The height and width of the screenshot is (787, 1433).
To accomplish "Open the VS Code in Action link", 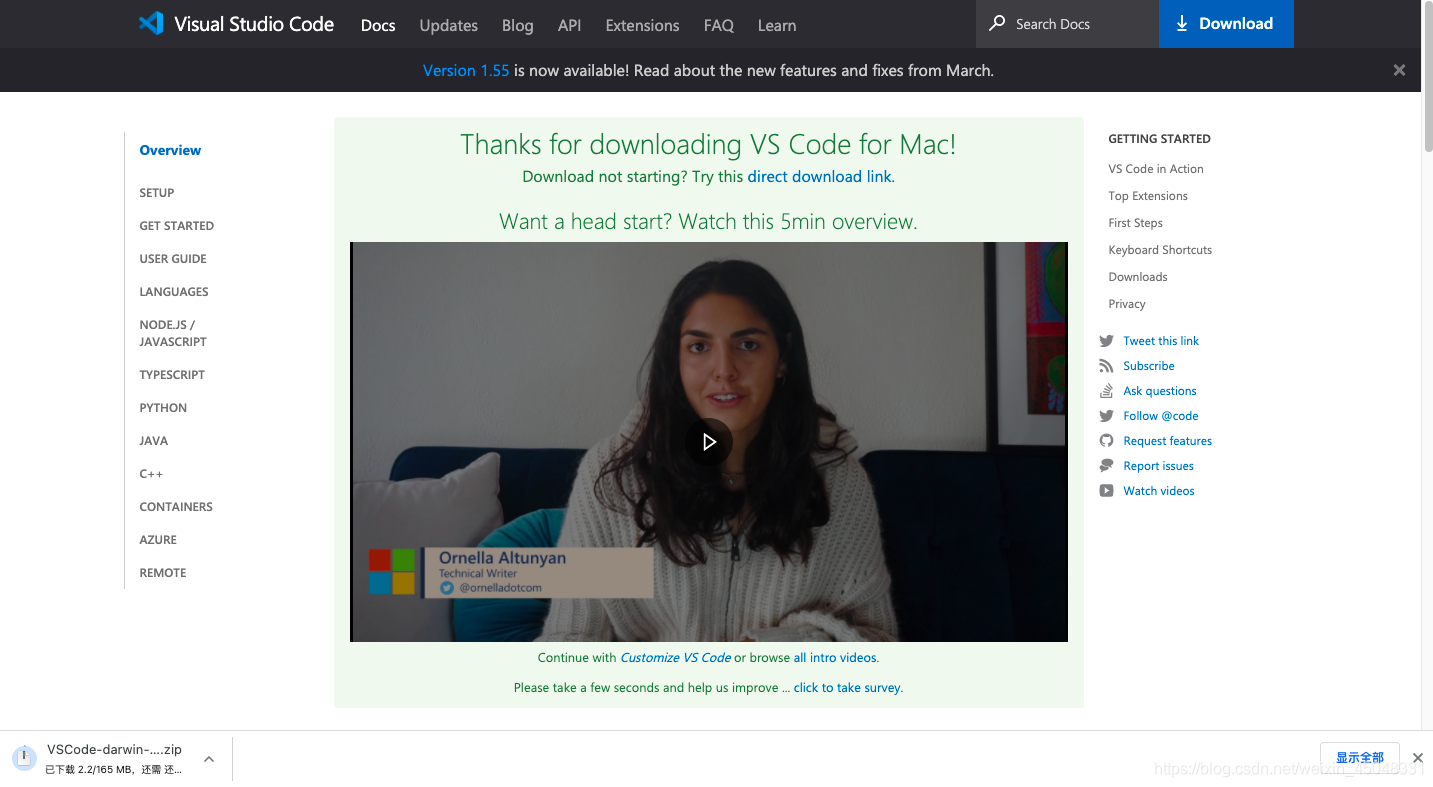I will point(1156,169).
